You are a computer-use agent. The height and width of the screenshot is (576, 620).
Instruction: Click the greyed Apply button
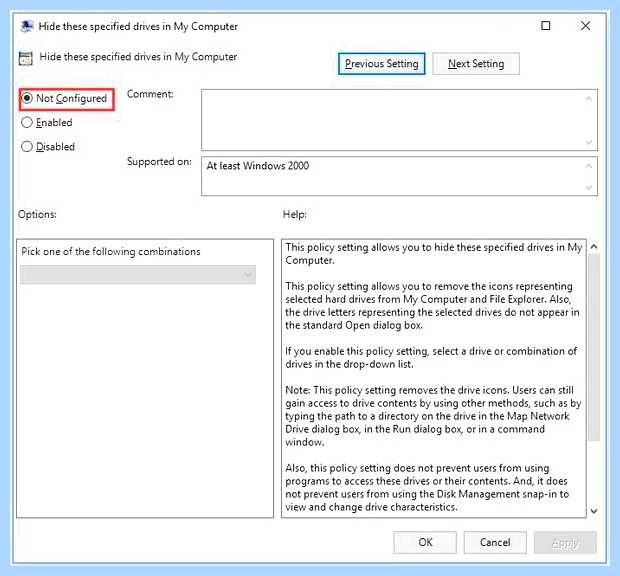coord(565,542)
